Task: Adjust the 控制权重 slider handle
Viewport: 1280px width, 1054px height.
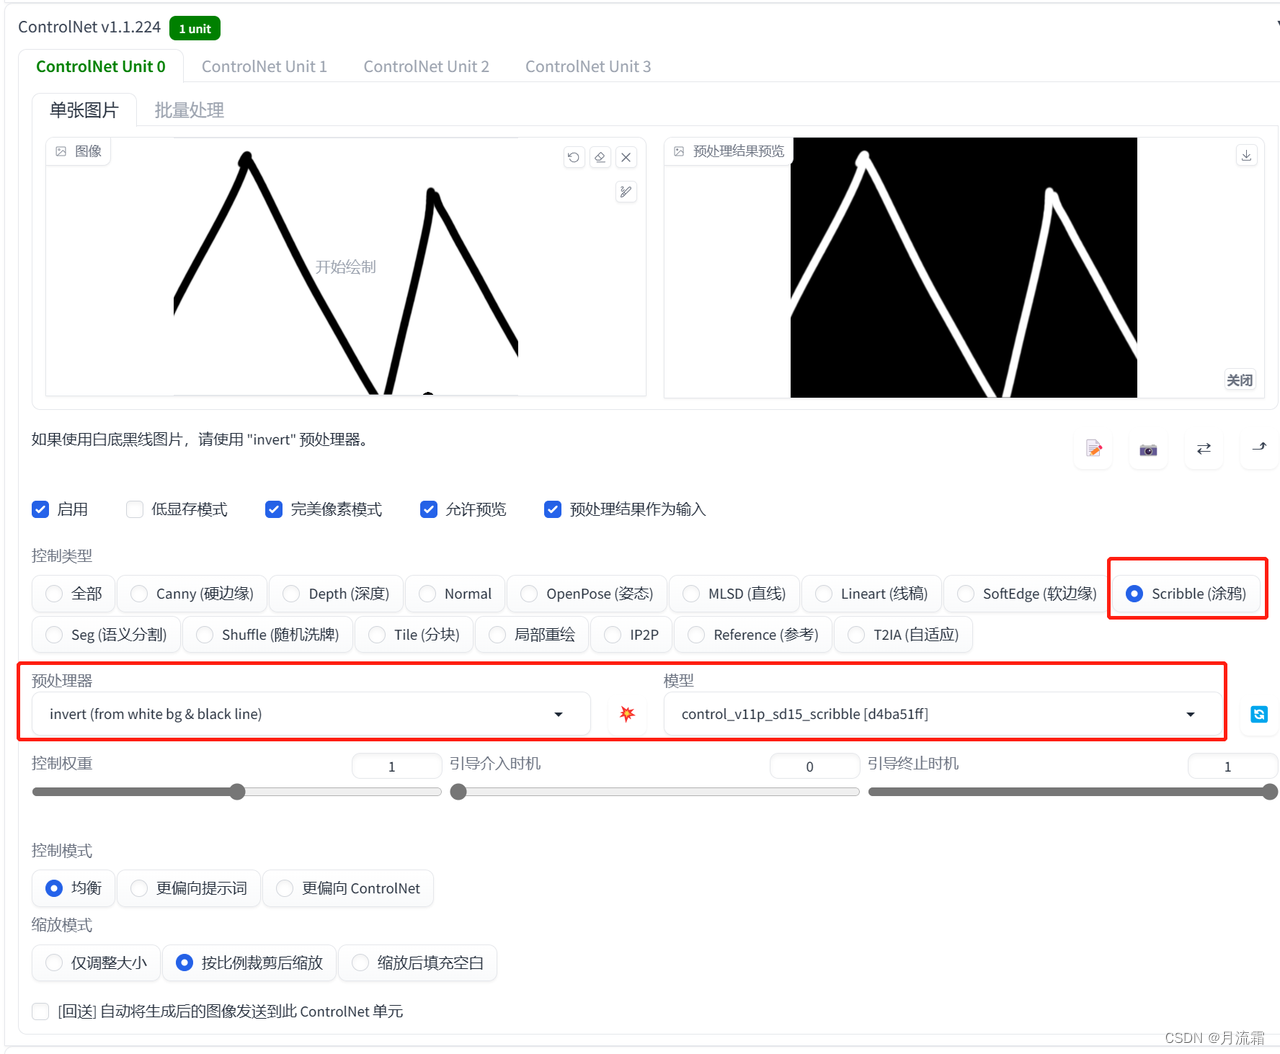Action: pyautogui.click(x=237, y=792)
